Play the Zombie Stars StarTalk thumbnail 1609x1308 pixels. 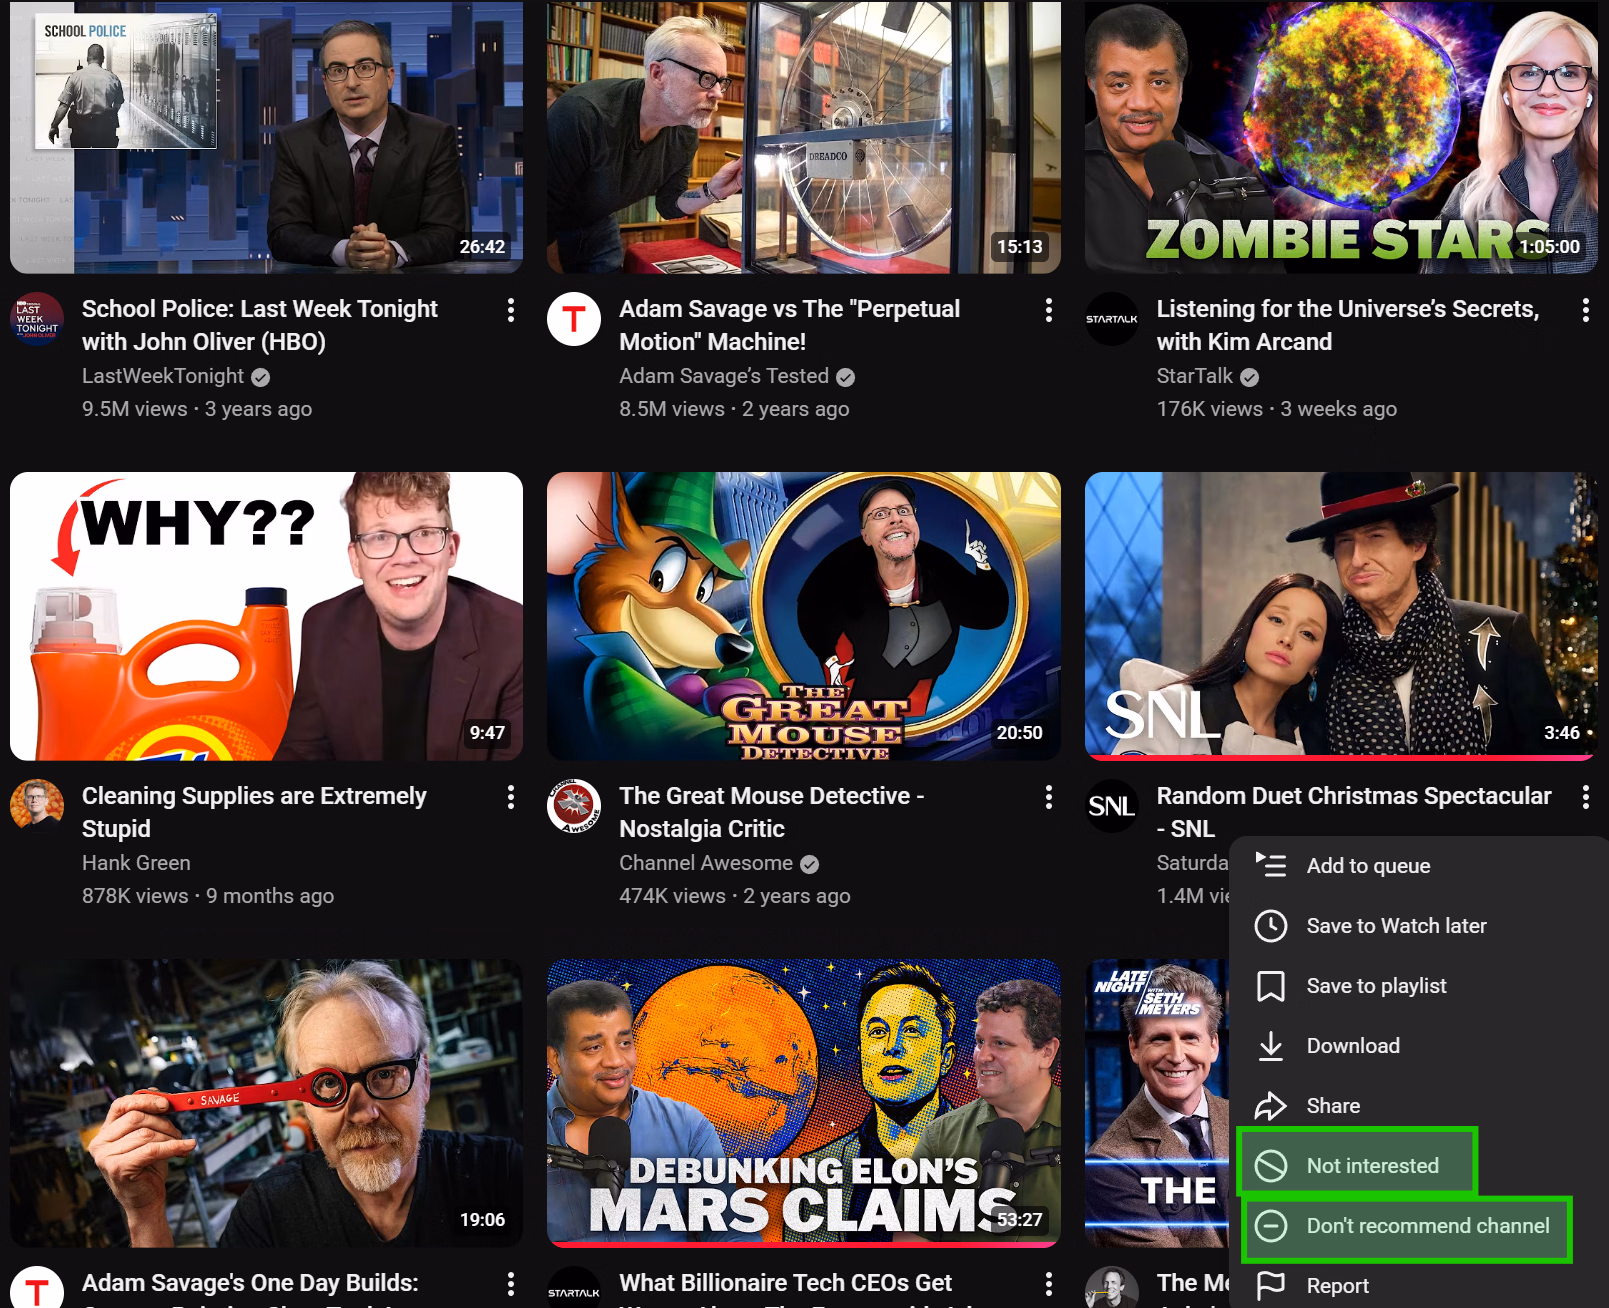[1340, 137]
